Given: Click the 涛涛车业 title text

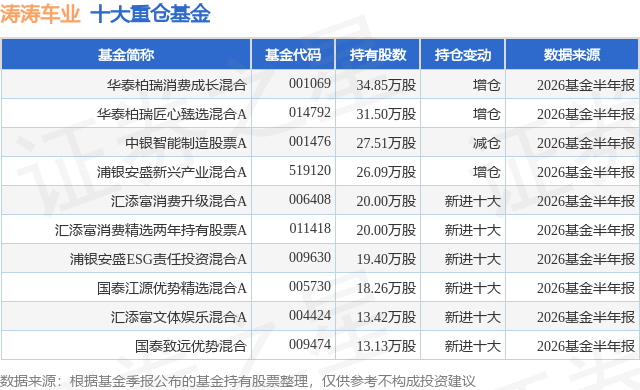Looking at the screenshot, I should [x=40, y=14].
